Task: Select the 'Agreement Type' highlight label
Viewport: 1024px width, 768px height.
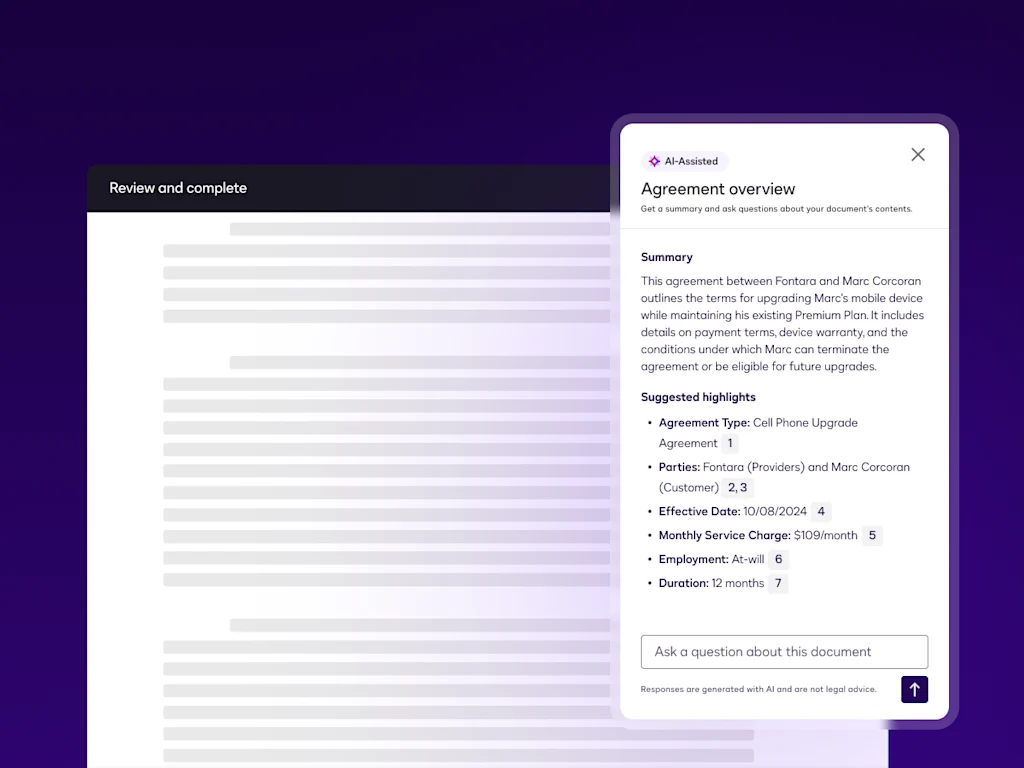Action: point(704,423)
